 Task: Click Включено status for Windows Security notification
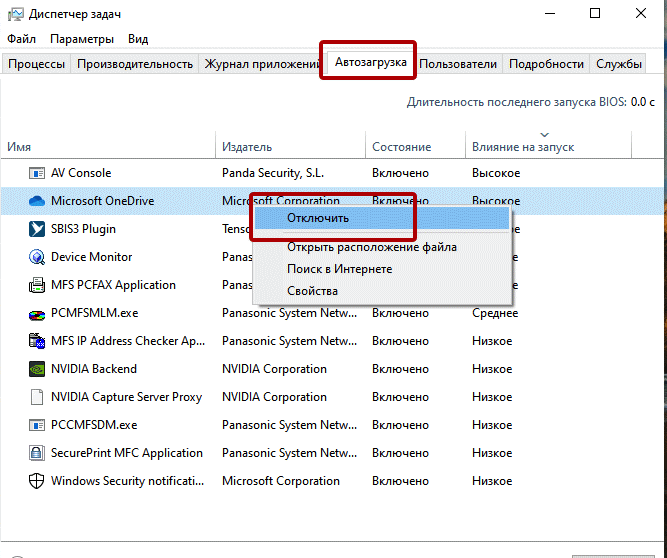point(400,481)
